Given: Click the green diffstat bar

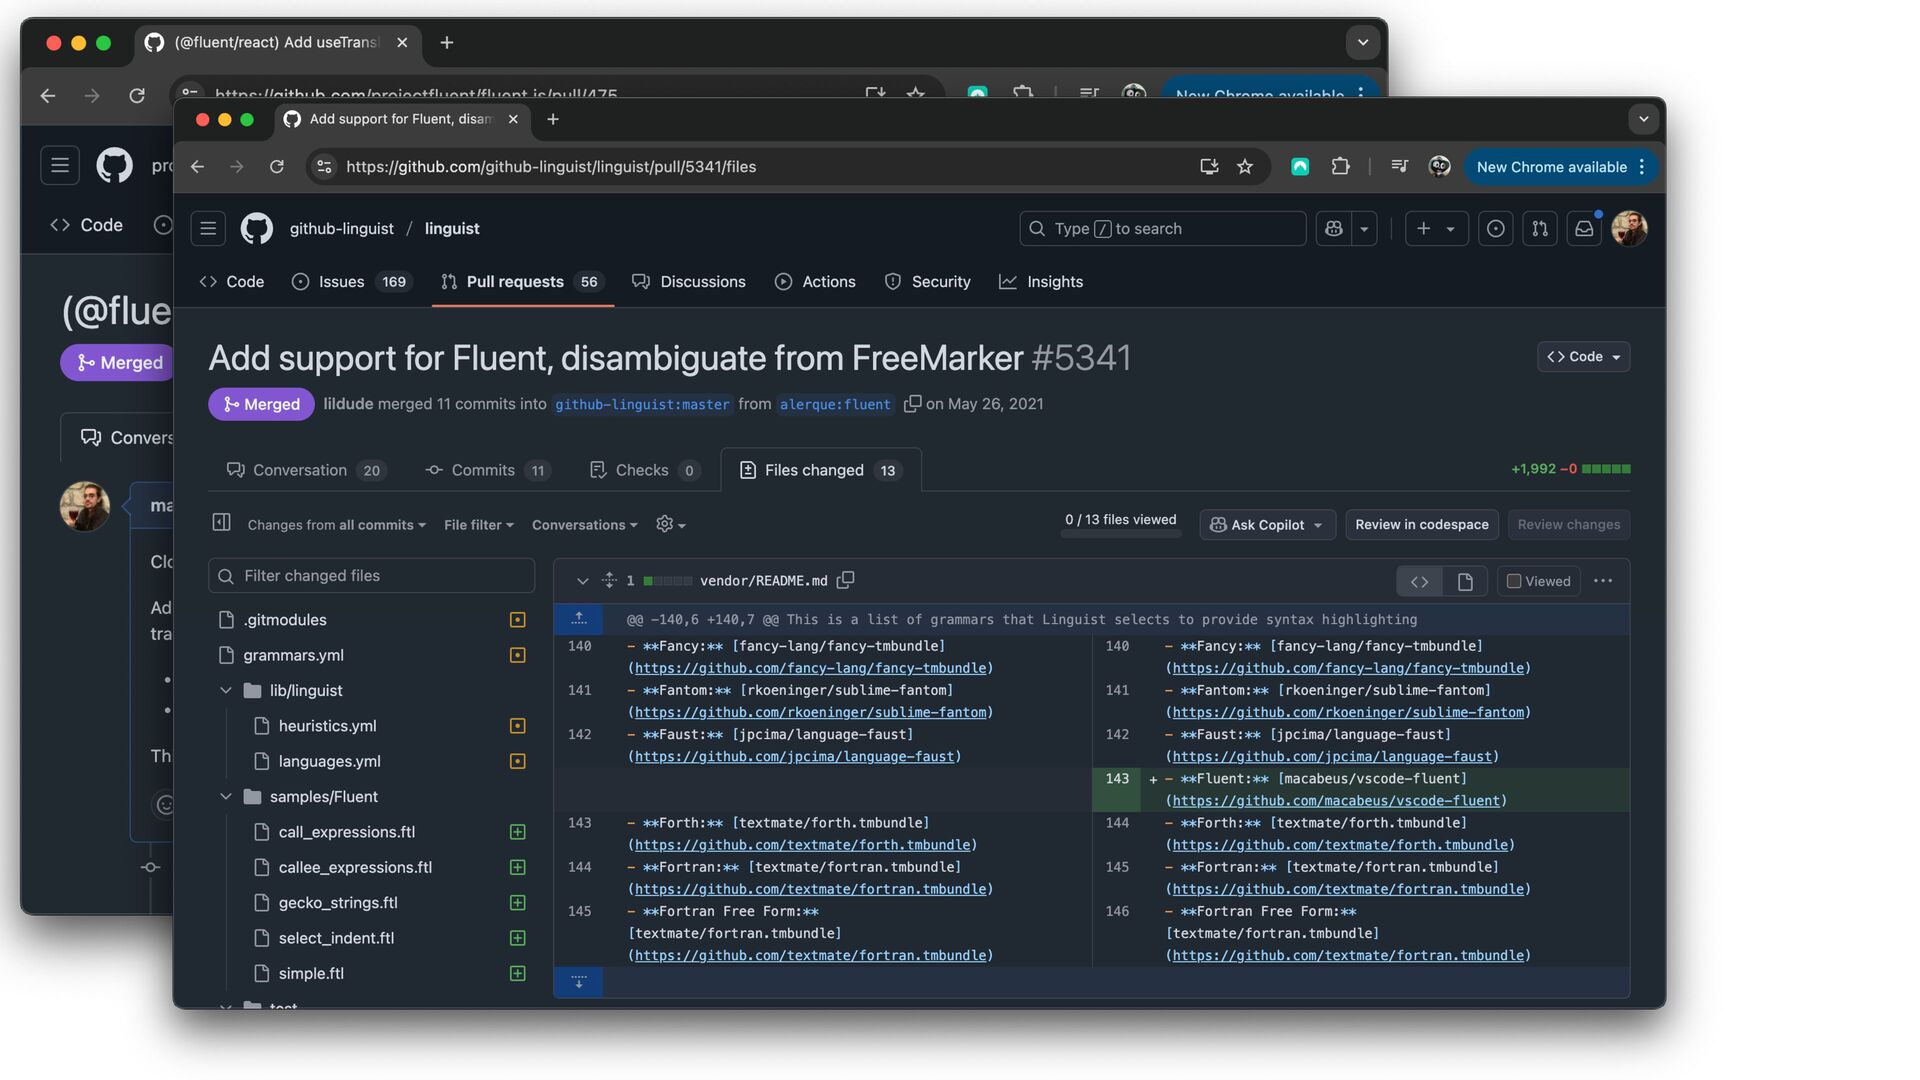Looking at the screenshot, I should [1606, 469].
